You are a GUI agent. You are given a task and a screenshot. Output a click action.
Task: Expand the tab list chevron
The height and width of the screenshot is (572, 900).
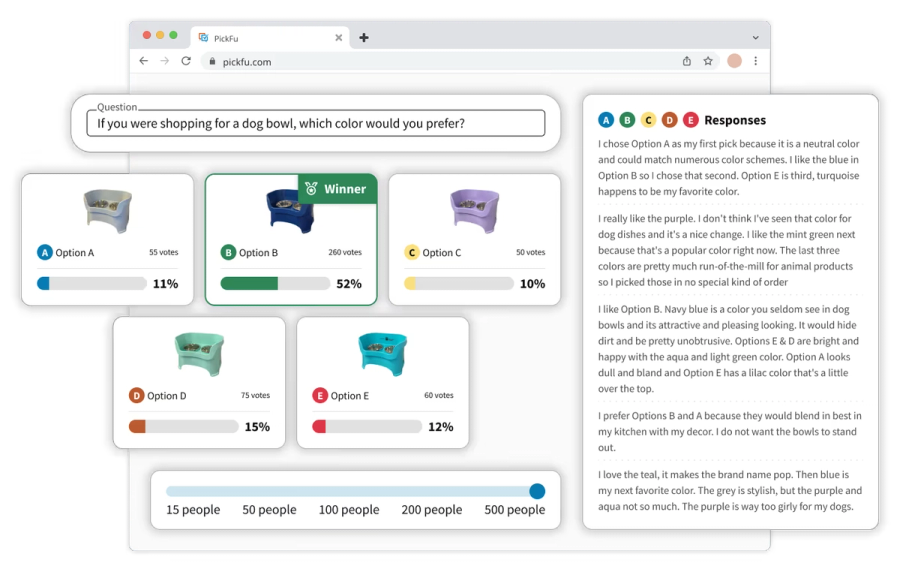(x=755, y=38)
